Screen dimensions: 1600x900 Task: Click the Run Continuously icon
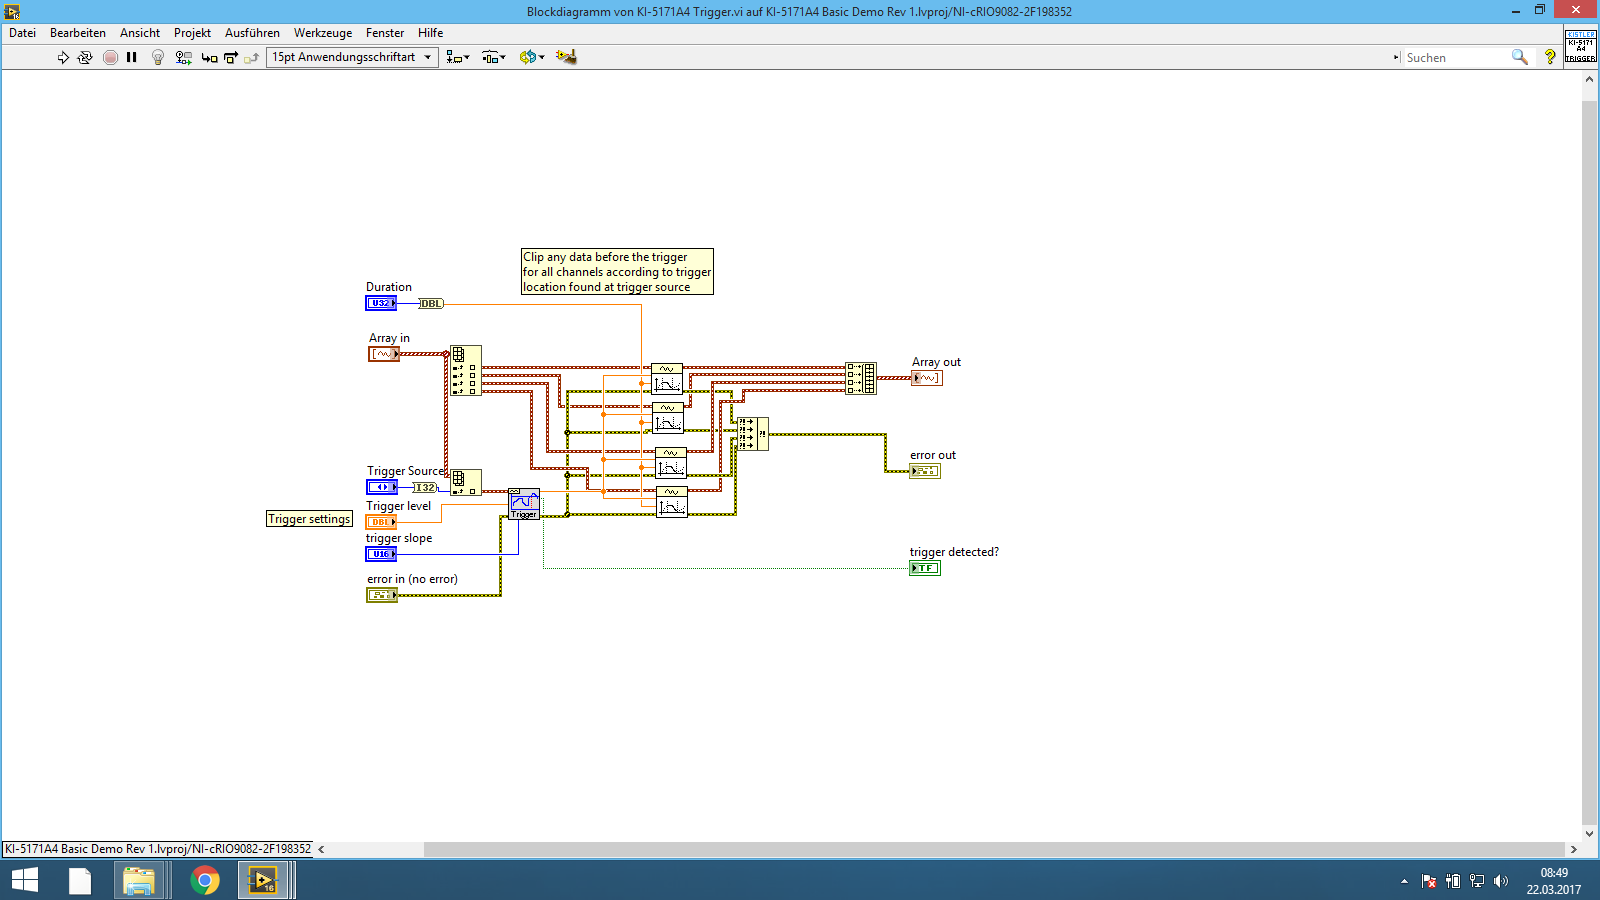(85, 58)
